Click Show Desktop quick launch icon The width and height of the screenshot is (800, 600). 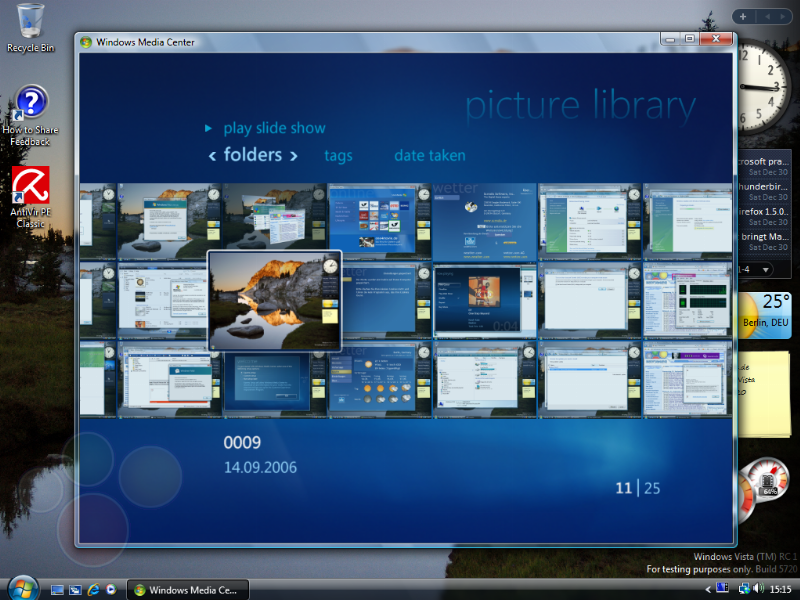(x=57, y=590)
